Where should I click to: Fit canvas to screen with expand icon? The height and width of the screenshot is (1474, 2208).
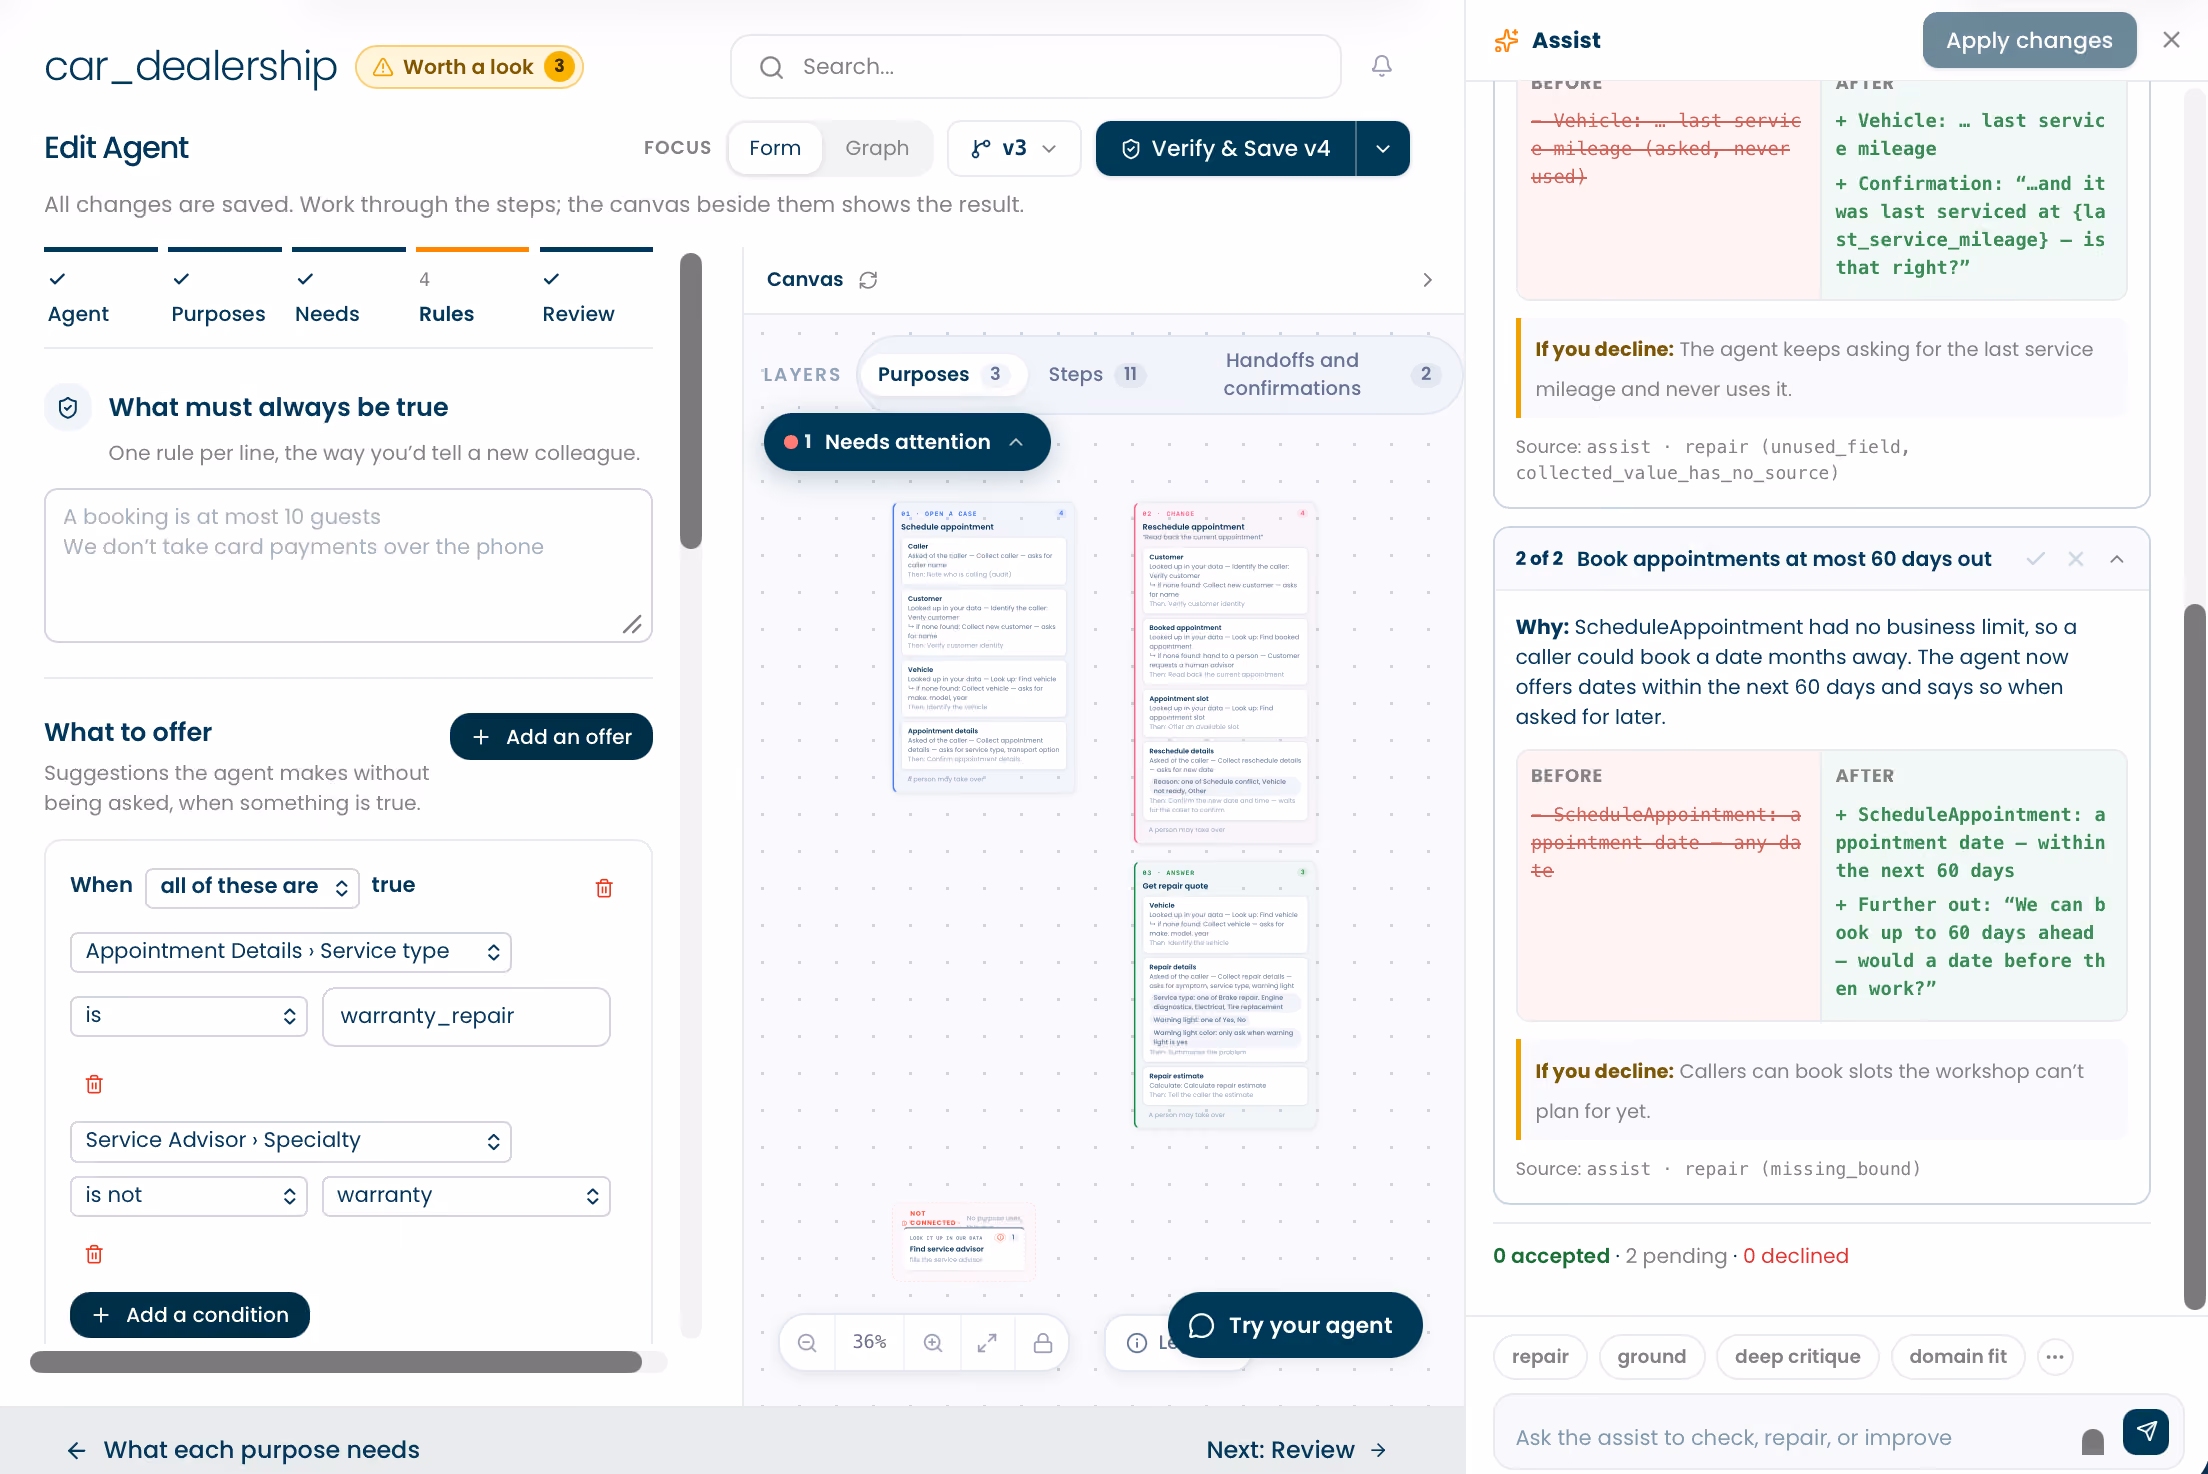coord(987,1342)
